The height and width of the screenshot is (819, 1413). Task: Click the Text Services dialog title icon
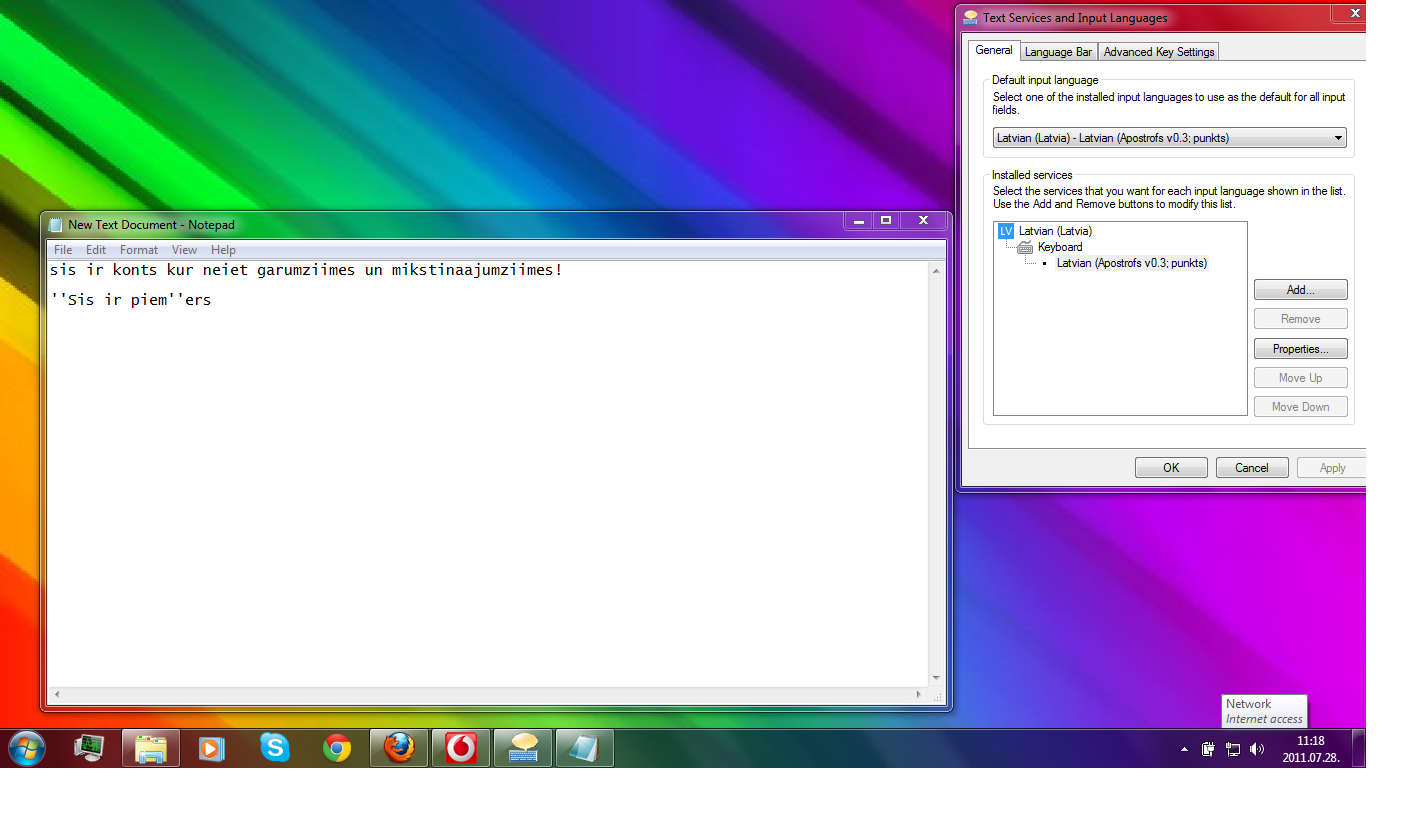(x=970, y=17)
